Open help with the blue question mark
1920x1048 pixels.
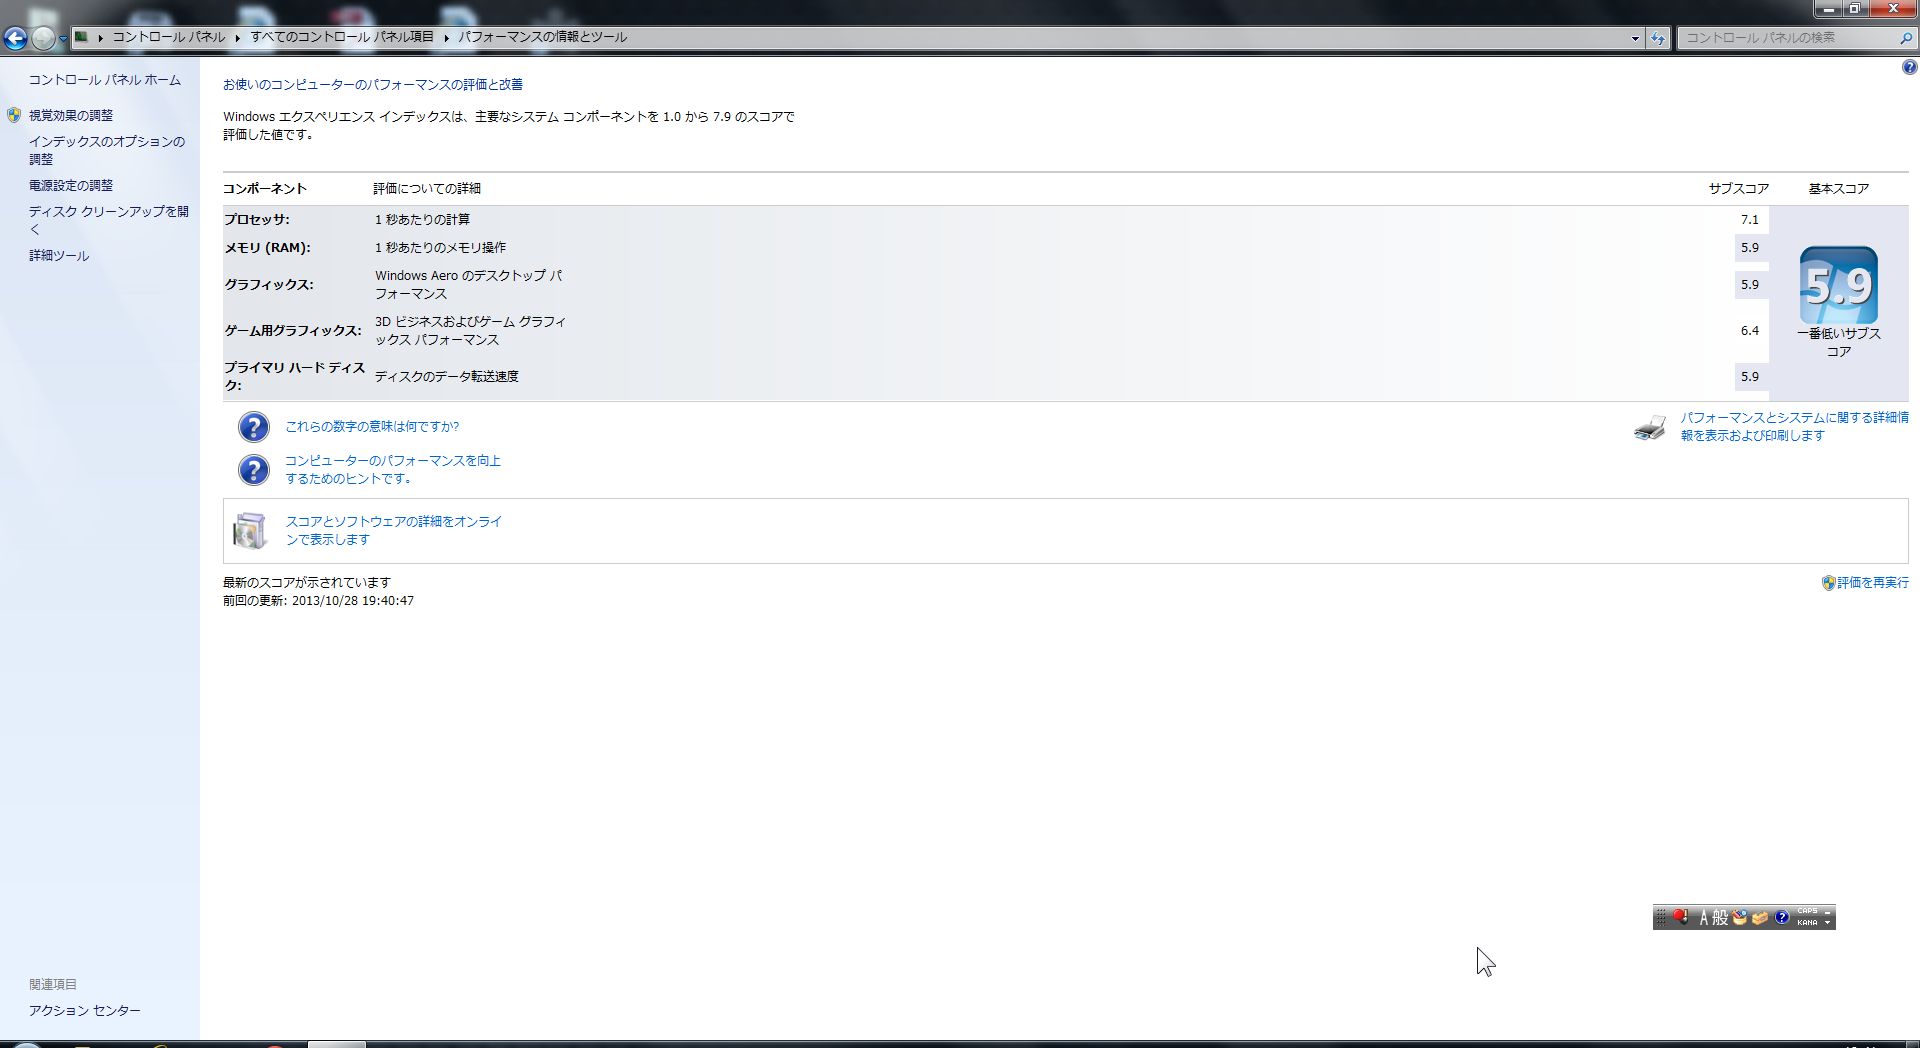1909,68
